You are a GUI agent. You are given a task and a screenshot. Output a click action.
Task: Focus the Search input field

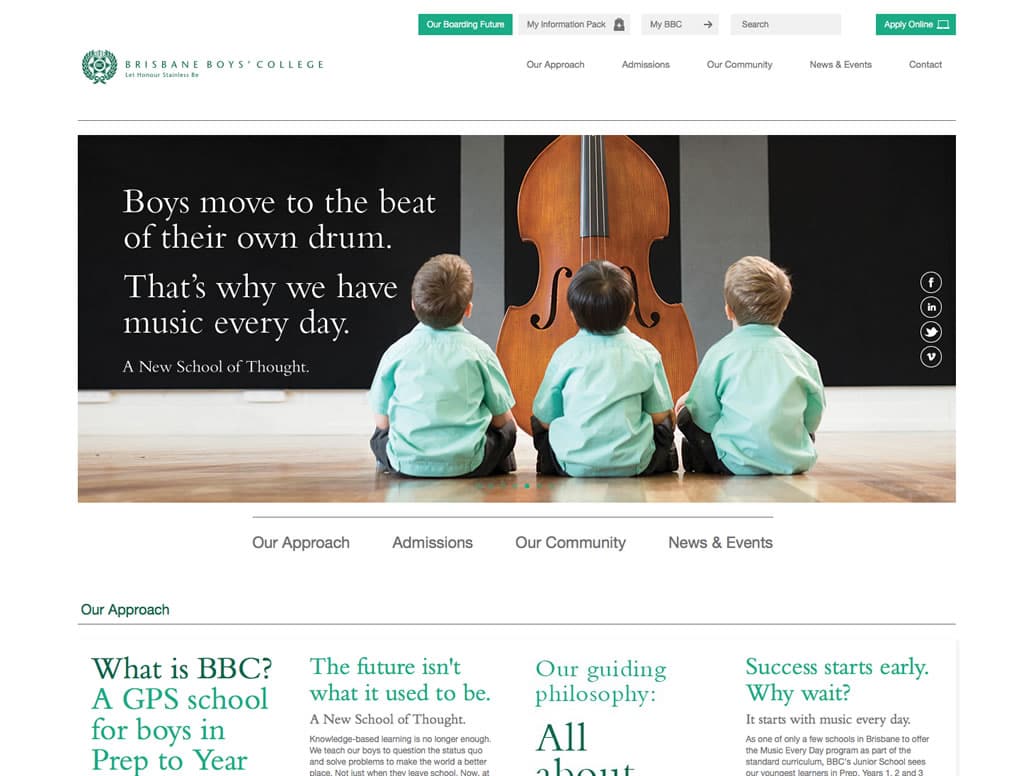pos(786,24)
